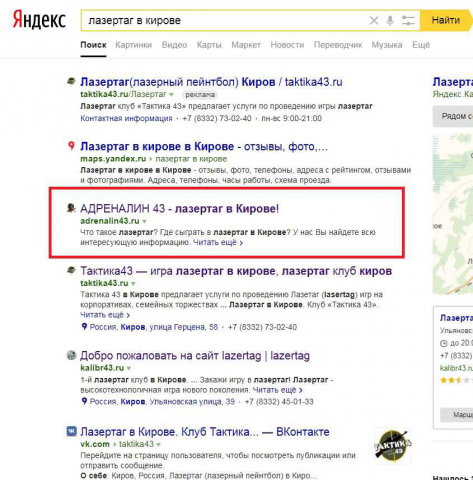Open Лазертаг в Кирове. Клуб Тактика ВКонтакте result

(205, 432)
